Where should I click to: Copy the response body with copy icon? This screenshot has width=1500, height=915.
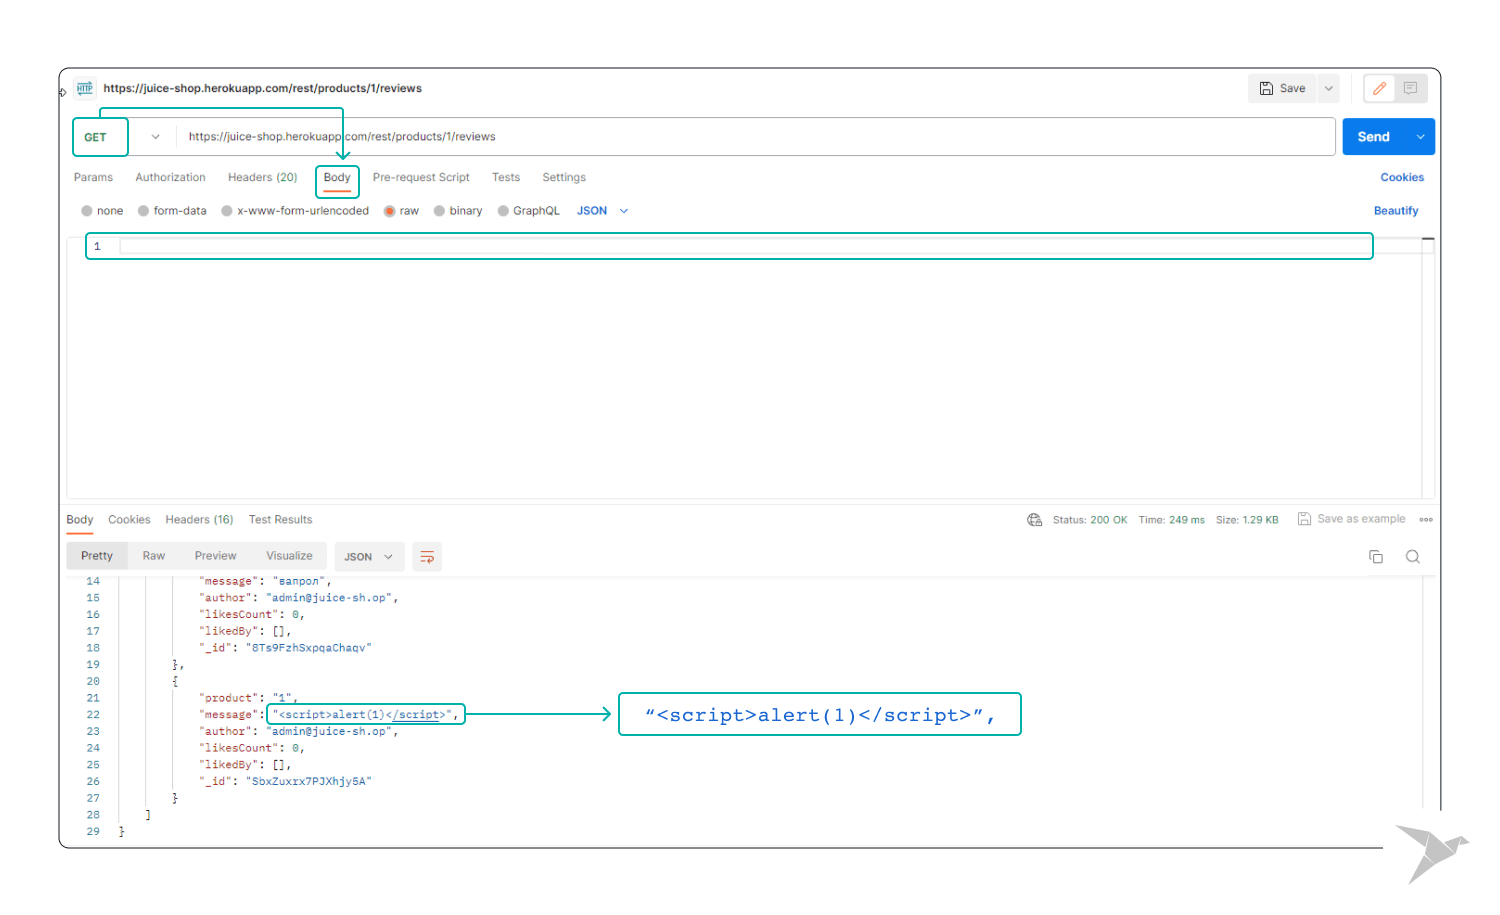tap(1376, 557)
